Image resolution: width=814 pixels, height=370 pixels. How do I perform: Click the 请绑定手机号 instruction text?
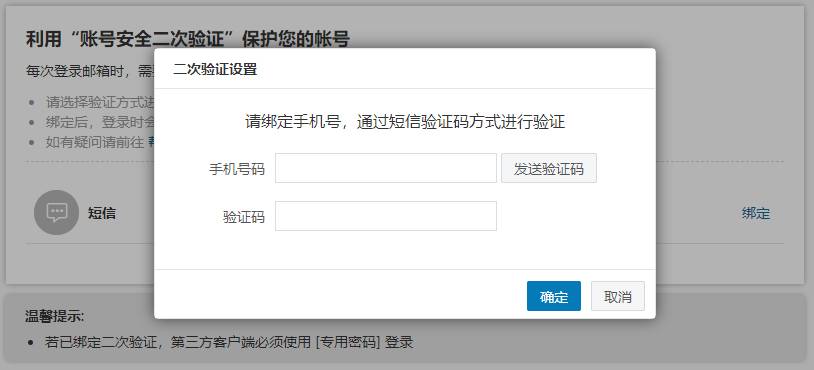405,122
